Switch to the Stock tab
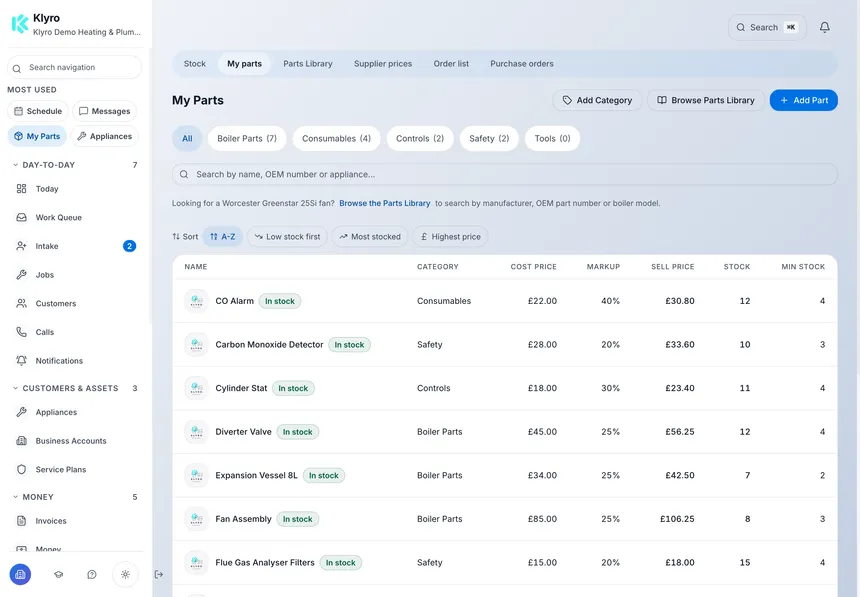Viewport: 860px width, 597px height. (x=195, y=64)
